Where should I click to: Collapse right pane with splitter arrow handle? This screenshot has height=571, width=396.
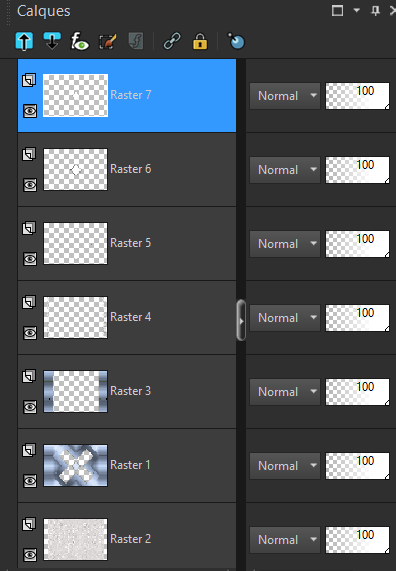[241, 320]
